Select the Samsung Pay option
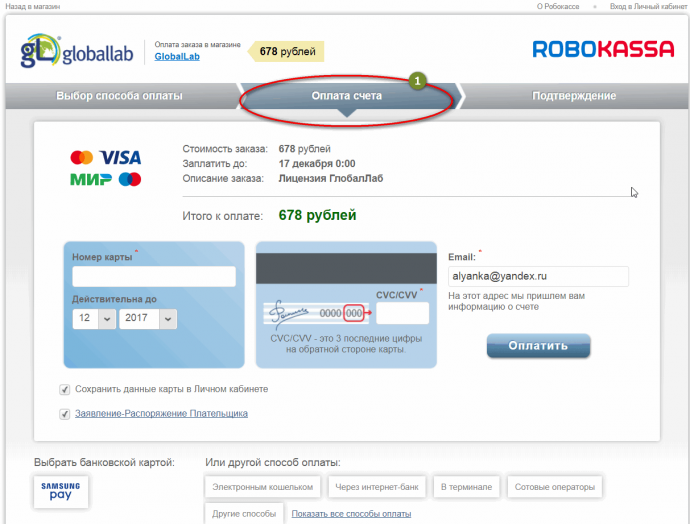Image resolution: width=690 pixels, height=524 pixels. [61, 491]
